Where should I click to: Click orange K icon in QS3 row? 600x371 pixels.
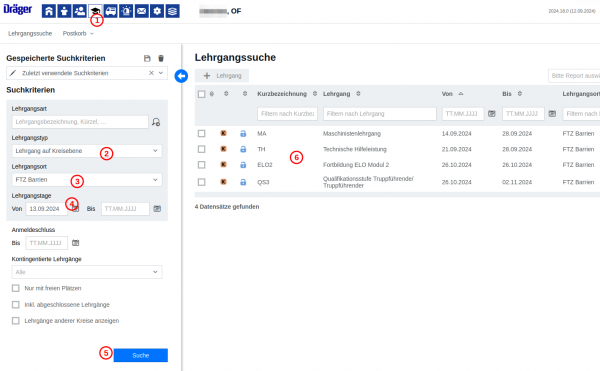point(223,182)
